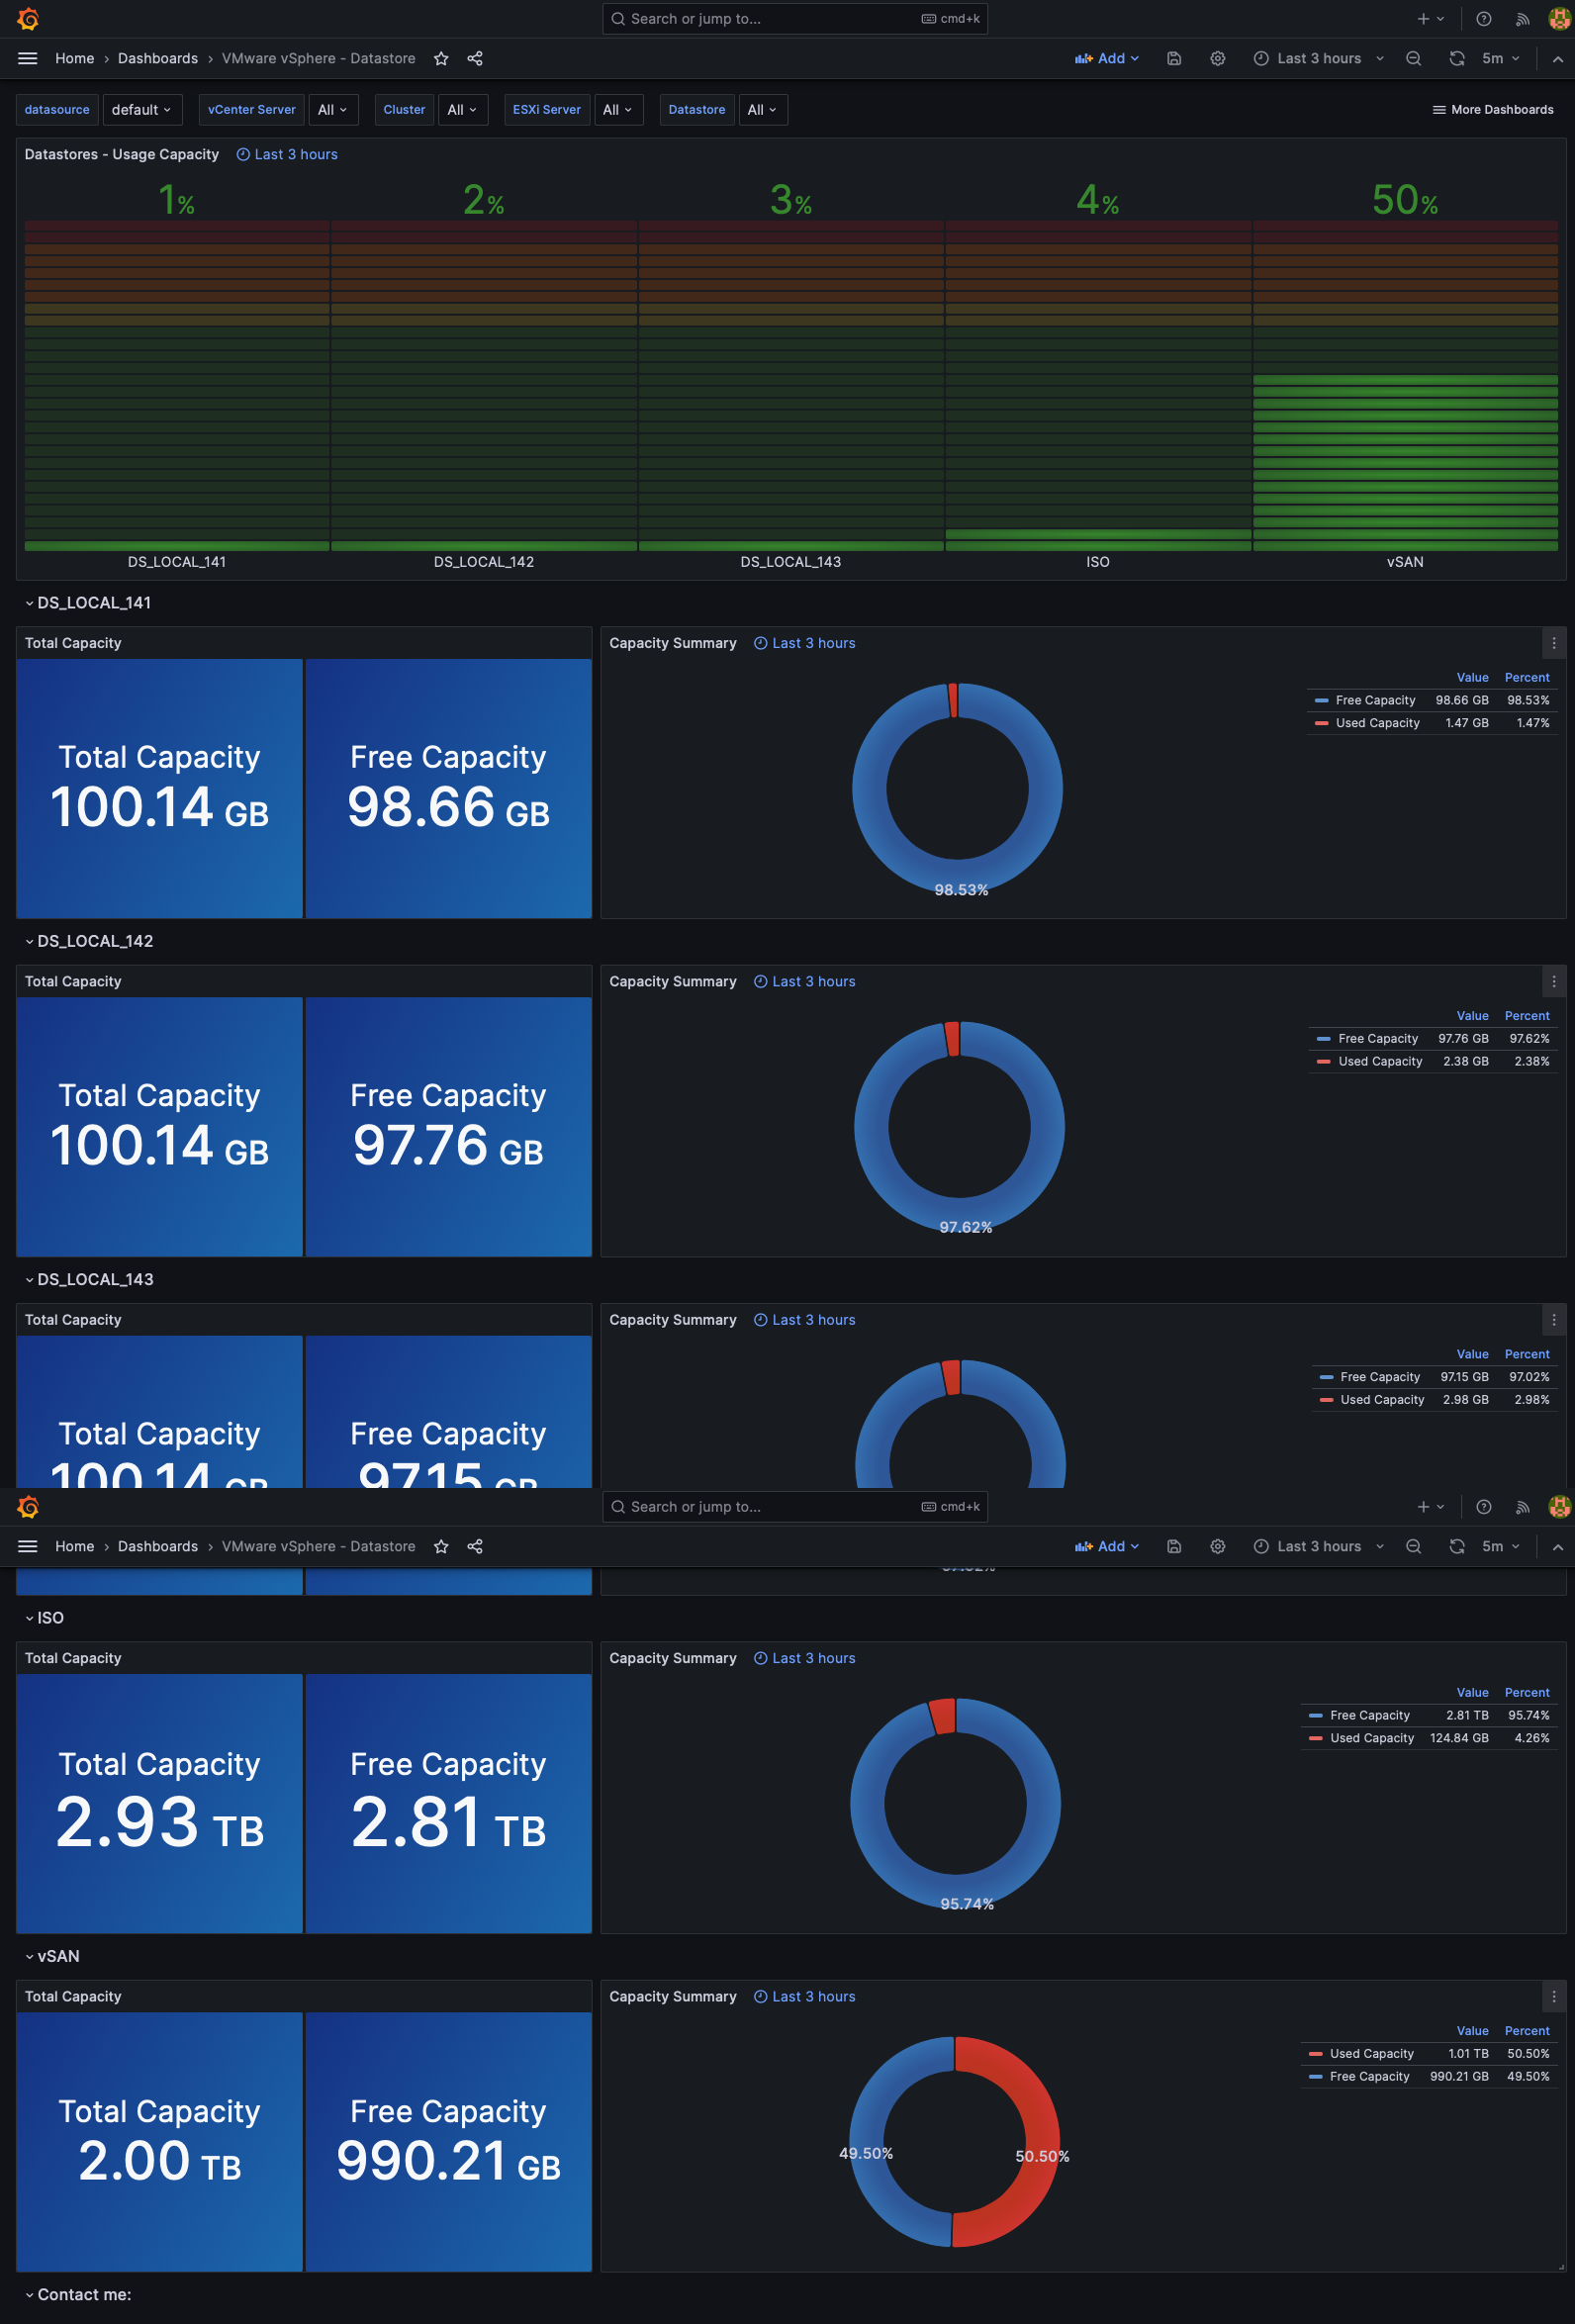
Task: Collapse the vSAN row
Action: 52,1956
